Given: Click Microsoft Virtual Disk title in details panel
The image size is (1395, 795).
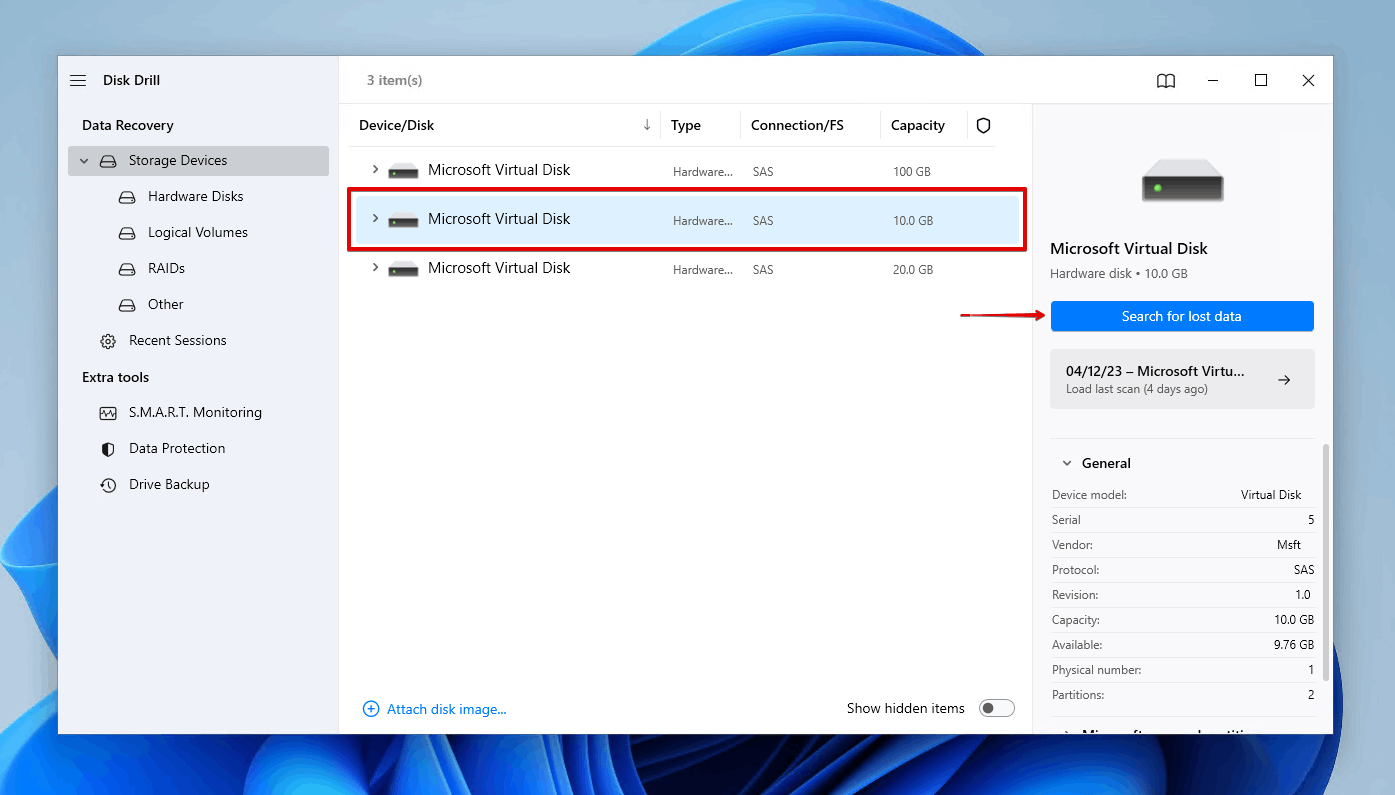Looking at the screenshot, I should click(1129, 249).
